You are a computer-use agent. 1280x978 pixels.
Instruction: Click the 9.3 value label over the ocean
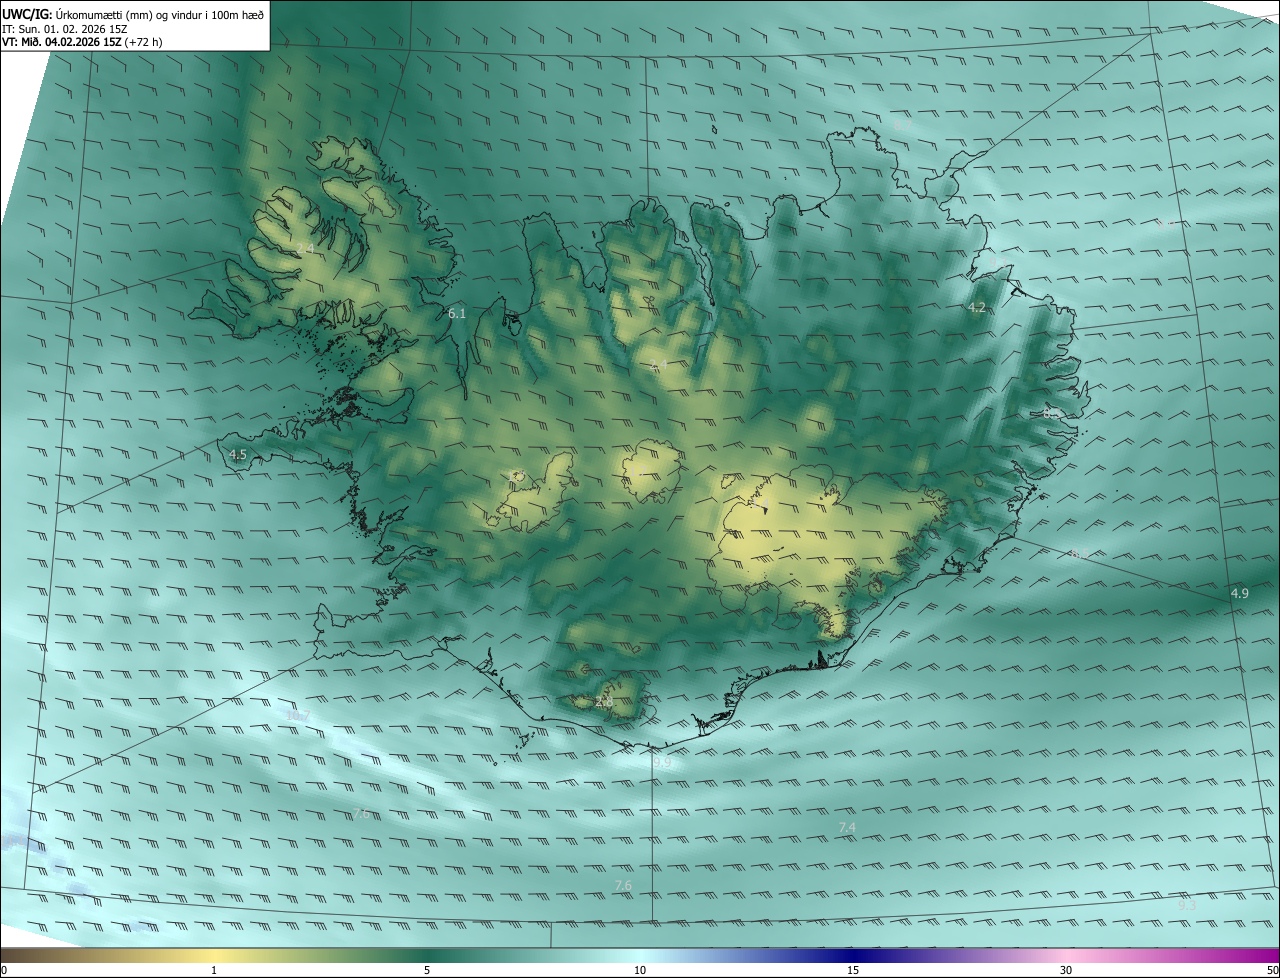1187,905
